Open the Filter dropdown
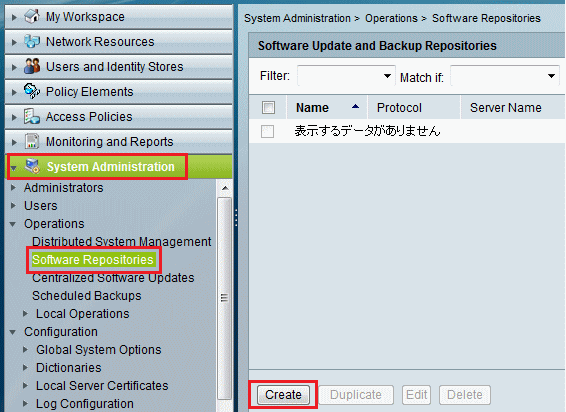This screenshot has width=566, height=412. (346, 76)
